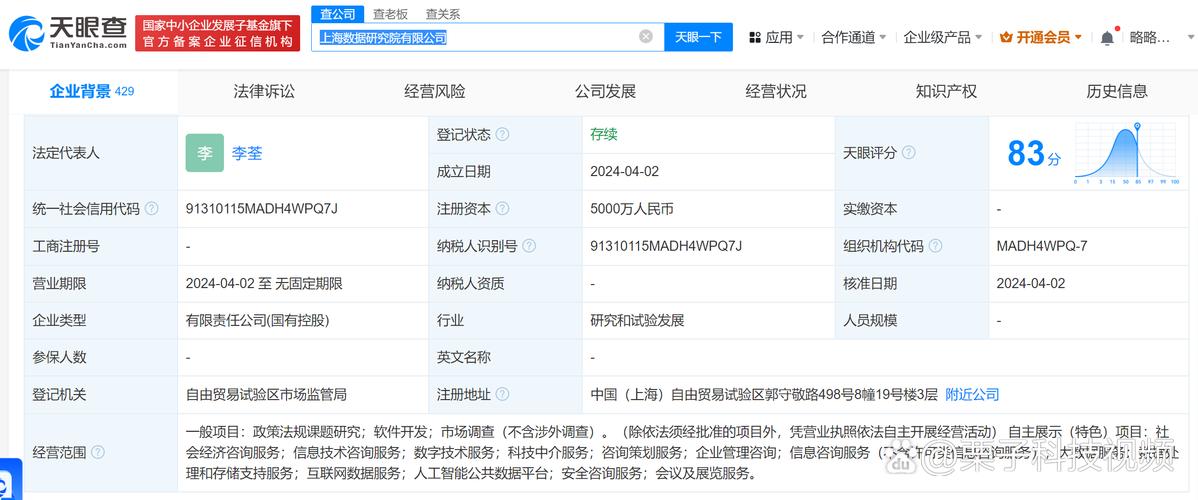Switch to the 查关系 search tab
1198x500 pixels.
point(442,14)
